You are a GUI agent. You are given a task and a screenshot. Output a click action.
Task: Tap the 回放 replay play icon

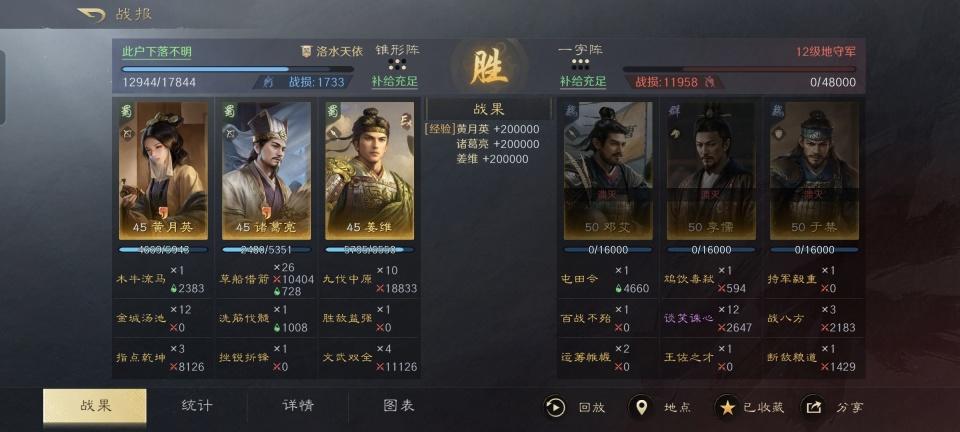(x=555, y=407)
